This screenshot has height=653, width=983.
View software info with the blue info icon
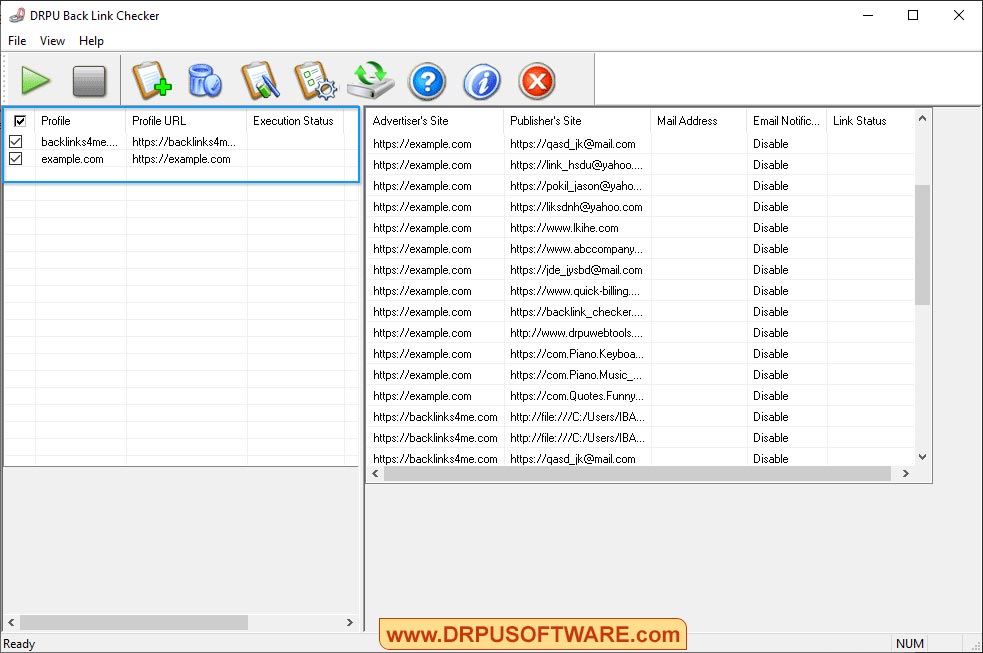click(x=481, y=81)
